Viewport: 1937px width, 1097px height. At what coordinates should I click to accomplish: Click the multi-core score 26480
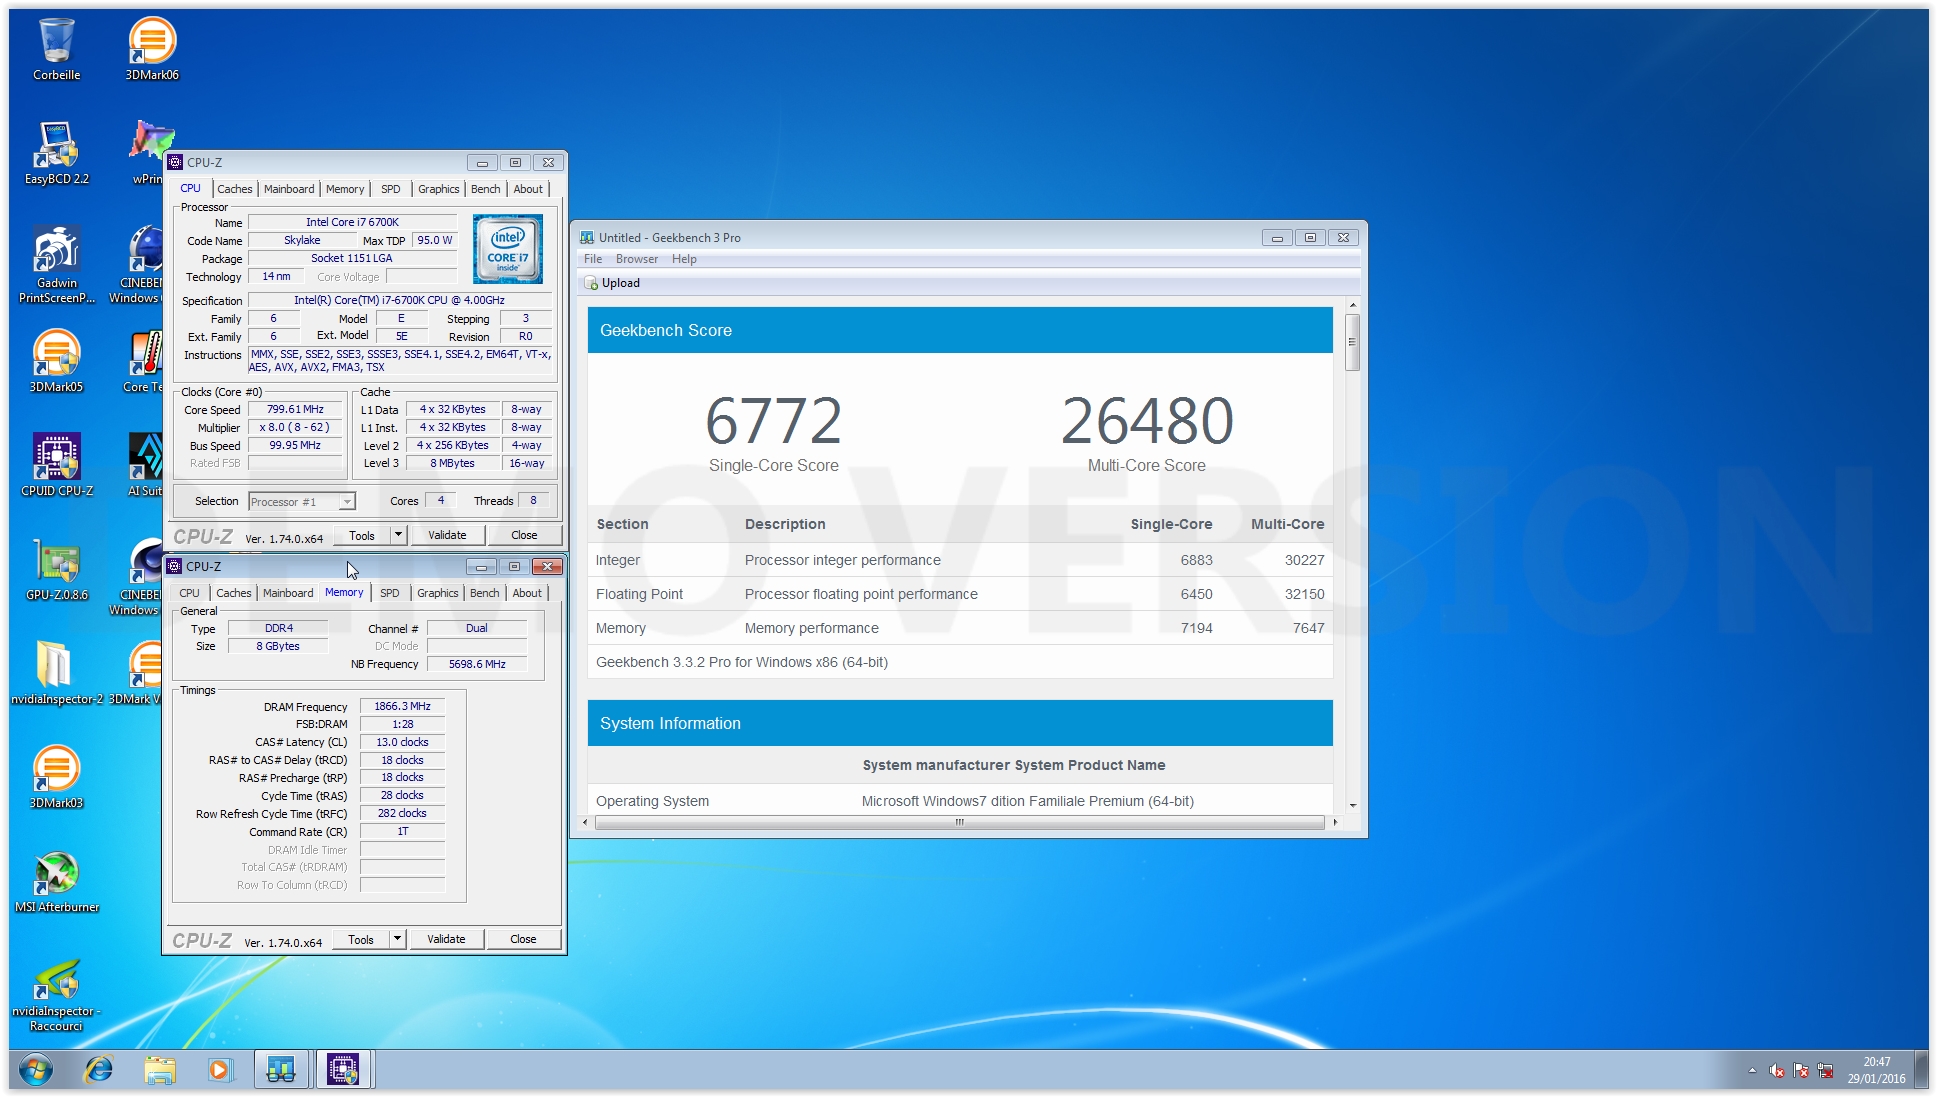coord(1147,421)
